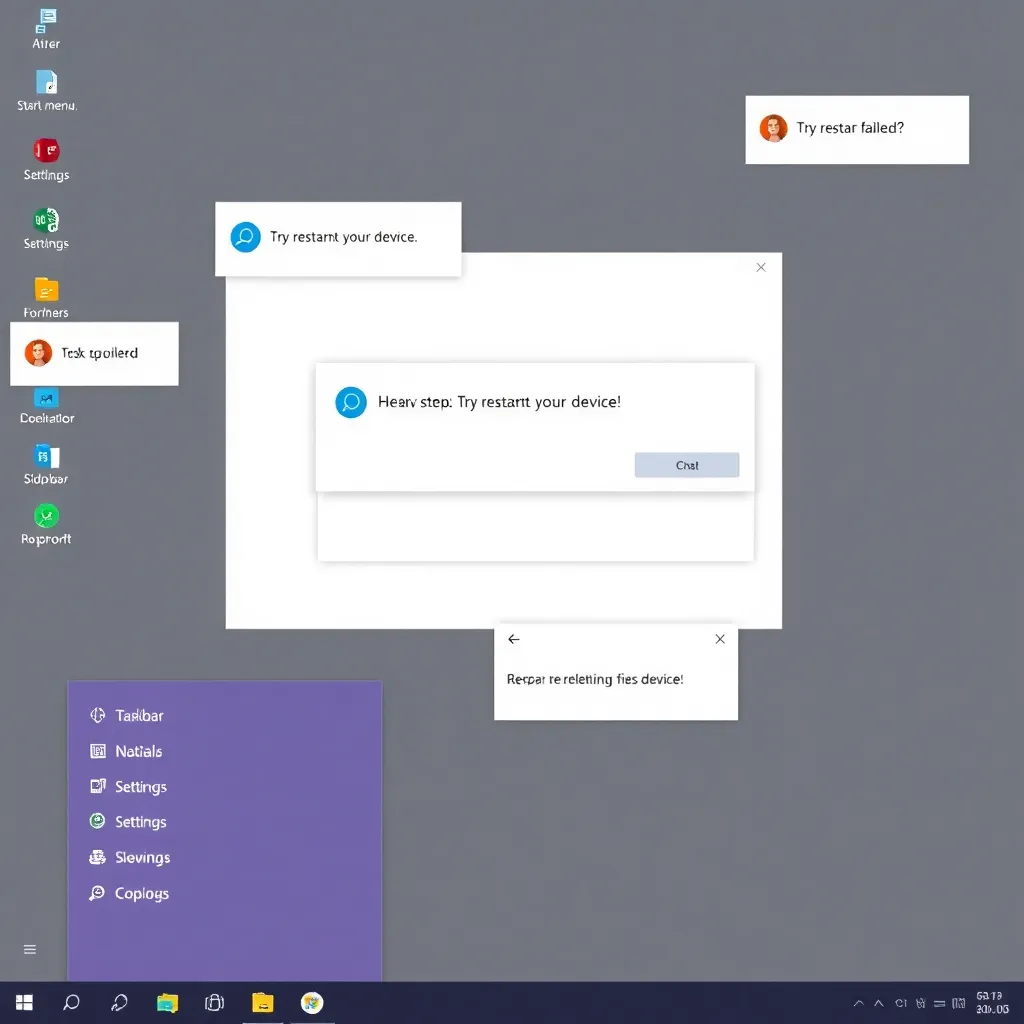Expand the hamburger menu above the taskbar
The height and width of the screenshot is (1024, 1024).
pyautogui.click(x=30, y=949)
